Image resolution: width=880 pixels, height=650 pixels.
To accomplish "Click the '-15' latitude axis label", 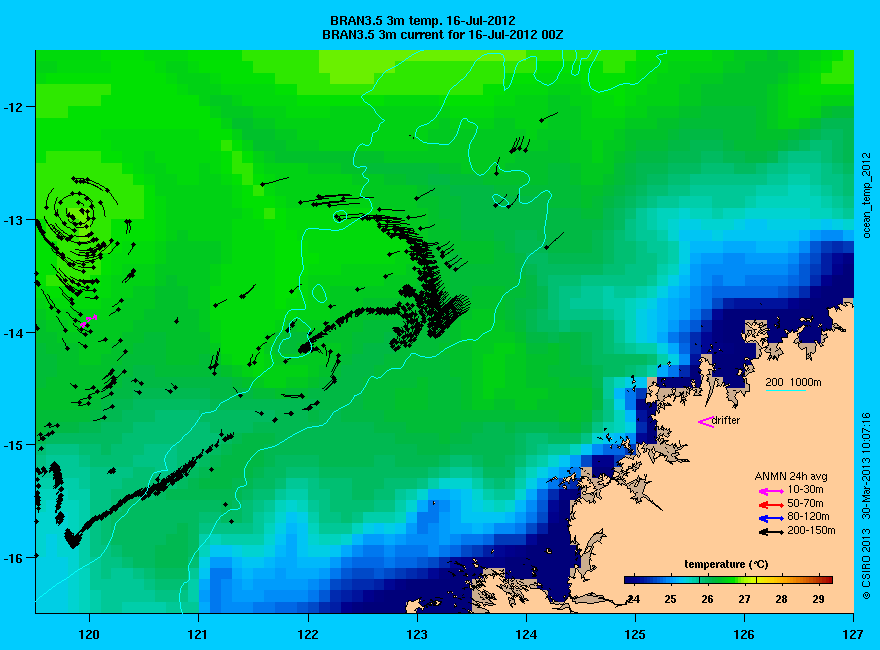I will click(11, 446).
